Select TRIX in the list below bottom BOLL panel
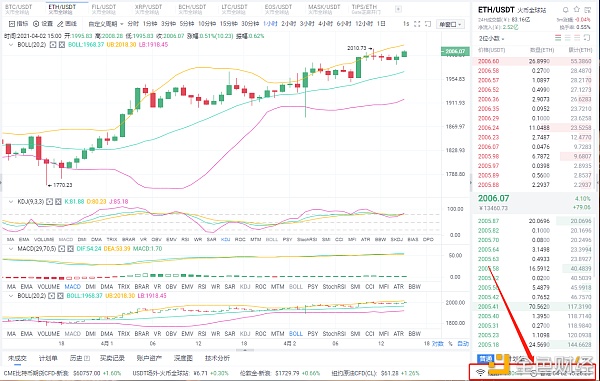The height and width of the screenshot is (381, 600). pyautogui.click(x=124, y=334)
